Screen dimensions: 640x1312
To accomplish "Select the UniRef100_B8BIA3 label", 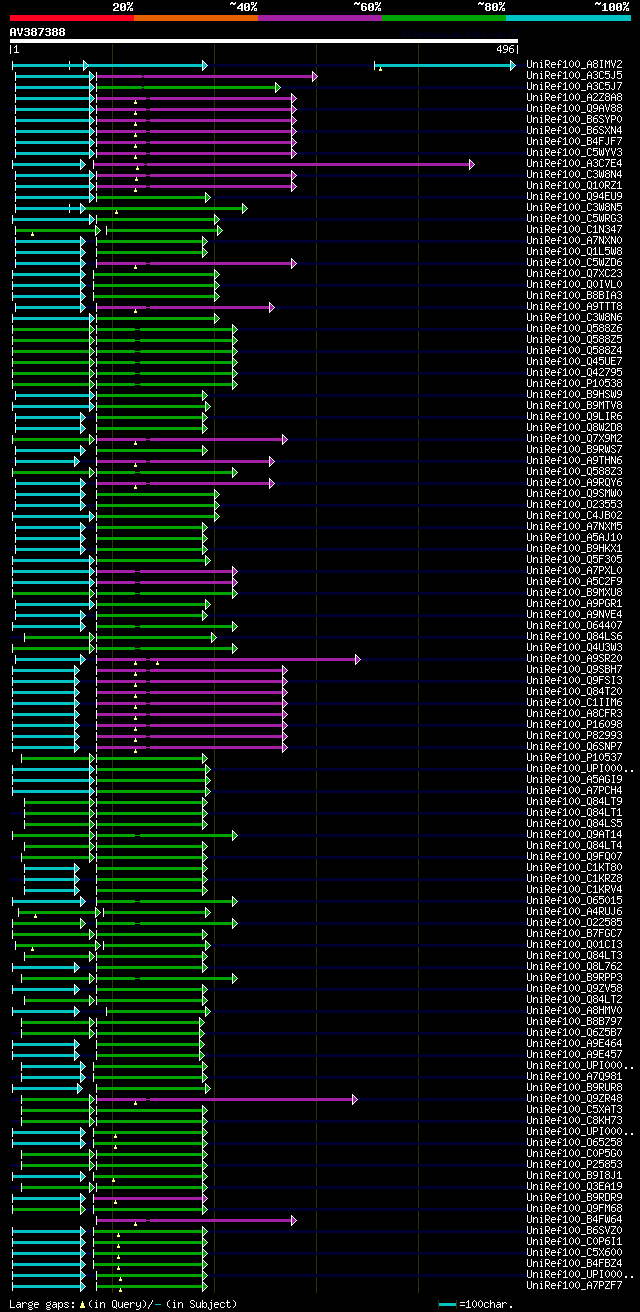I will 576,295.
